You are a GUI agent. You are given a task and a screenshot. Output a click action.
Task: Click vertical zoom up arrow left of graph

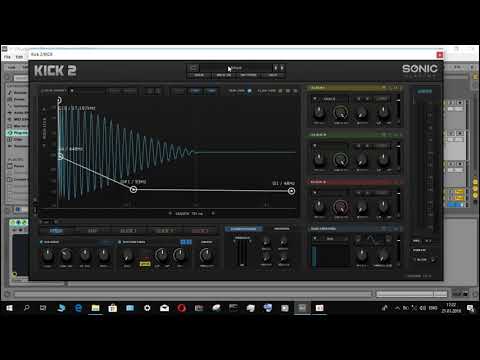(44, 109)
